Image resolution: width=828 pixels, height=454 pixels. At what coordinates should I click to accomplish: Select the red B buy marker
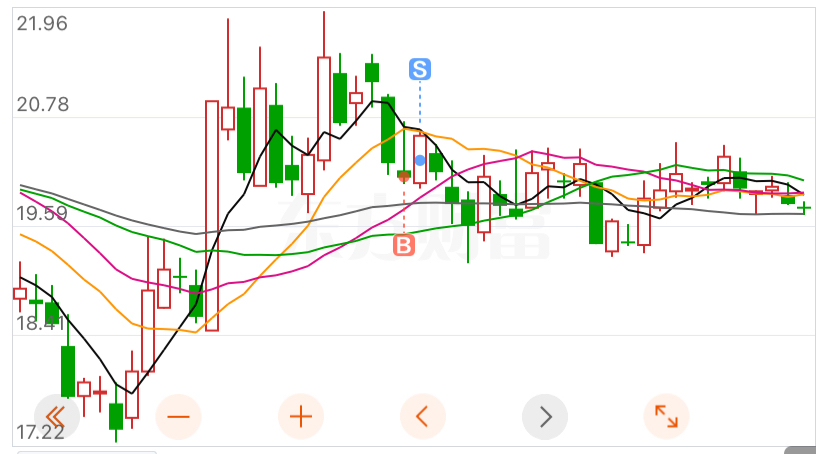coord(404,245)
